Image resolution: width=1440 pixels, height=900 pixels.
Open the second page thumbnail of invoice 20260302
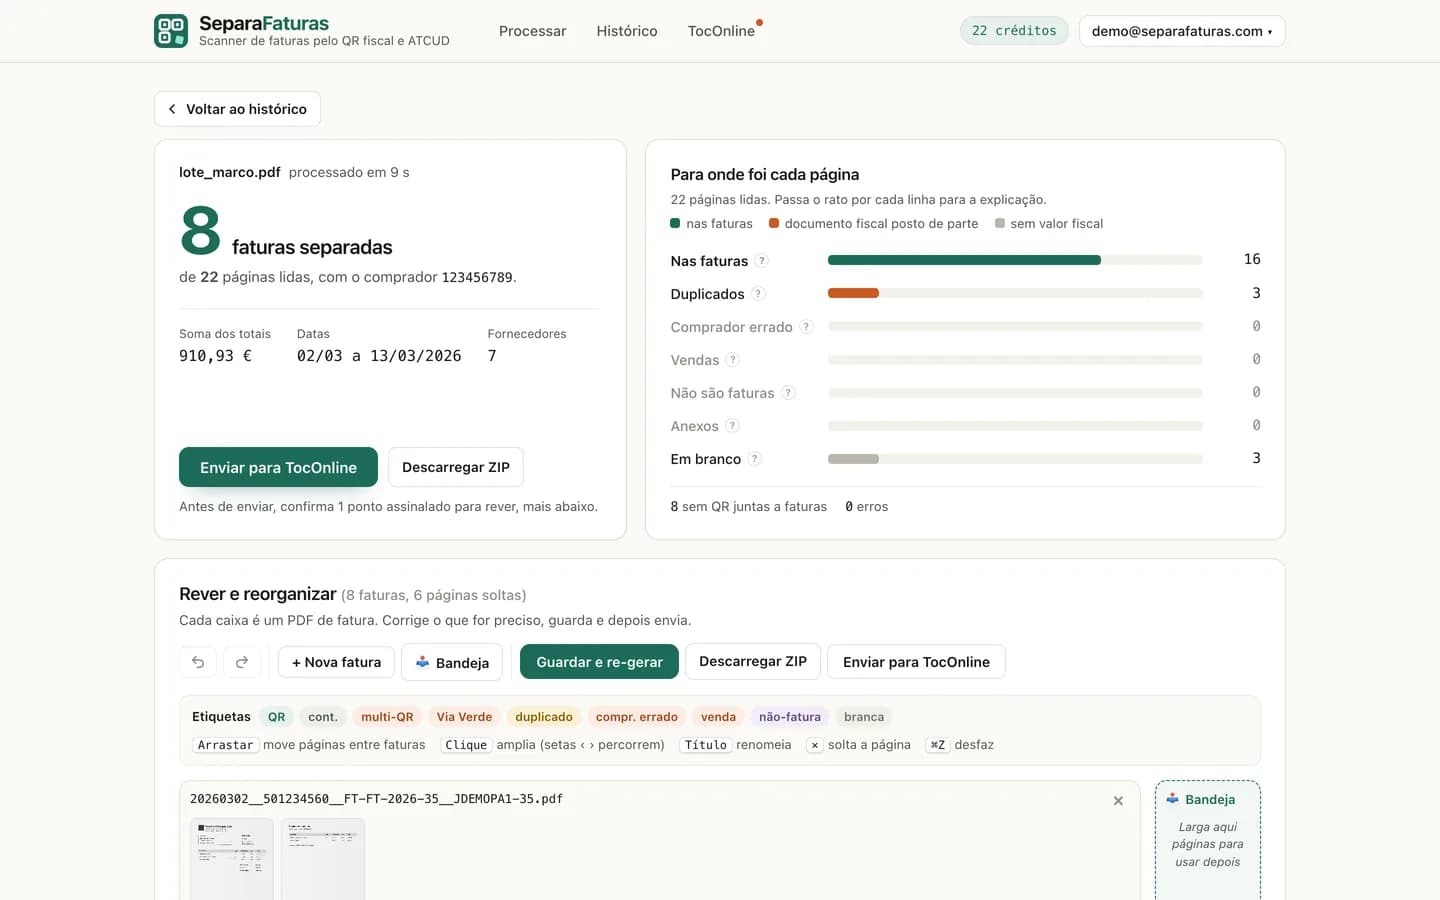pyautogui.click(x=323, y=859)
